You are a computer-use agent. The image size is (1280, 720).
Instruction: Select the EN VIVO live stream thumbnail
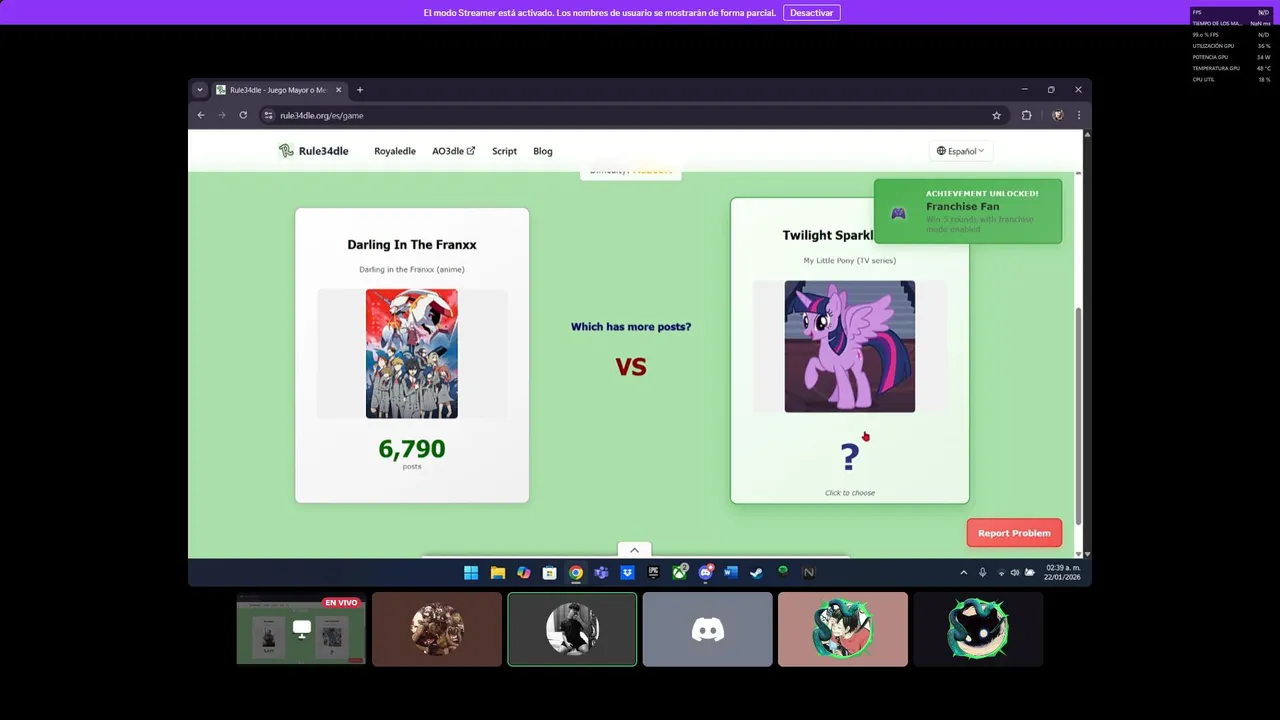point(301,629)
